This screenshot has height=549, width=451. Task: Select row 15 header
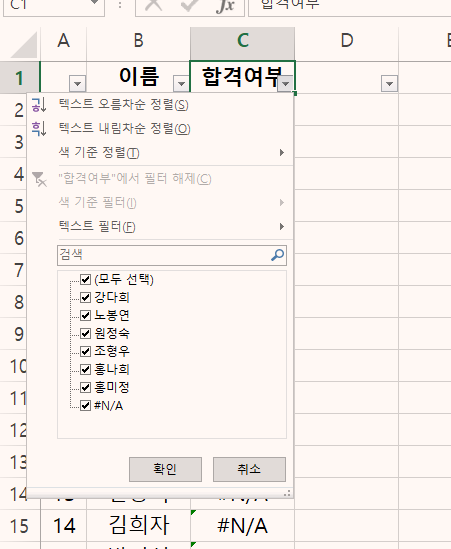tap(20, 526)
